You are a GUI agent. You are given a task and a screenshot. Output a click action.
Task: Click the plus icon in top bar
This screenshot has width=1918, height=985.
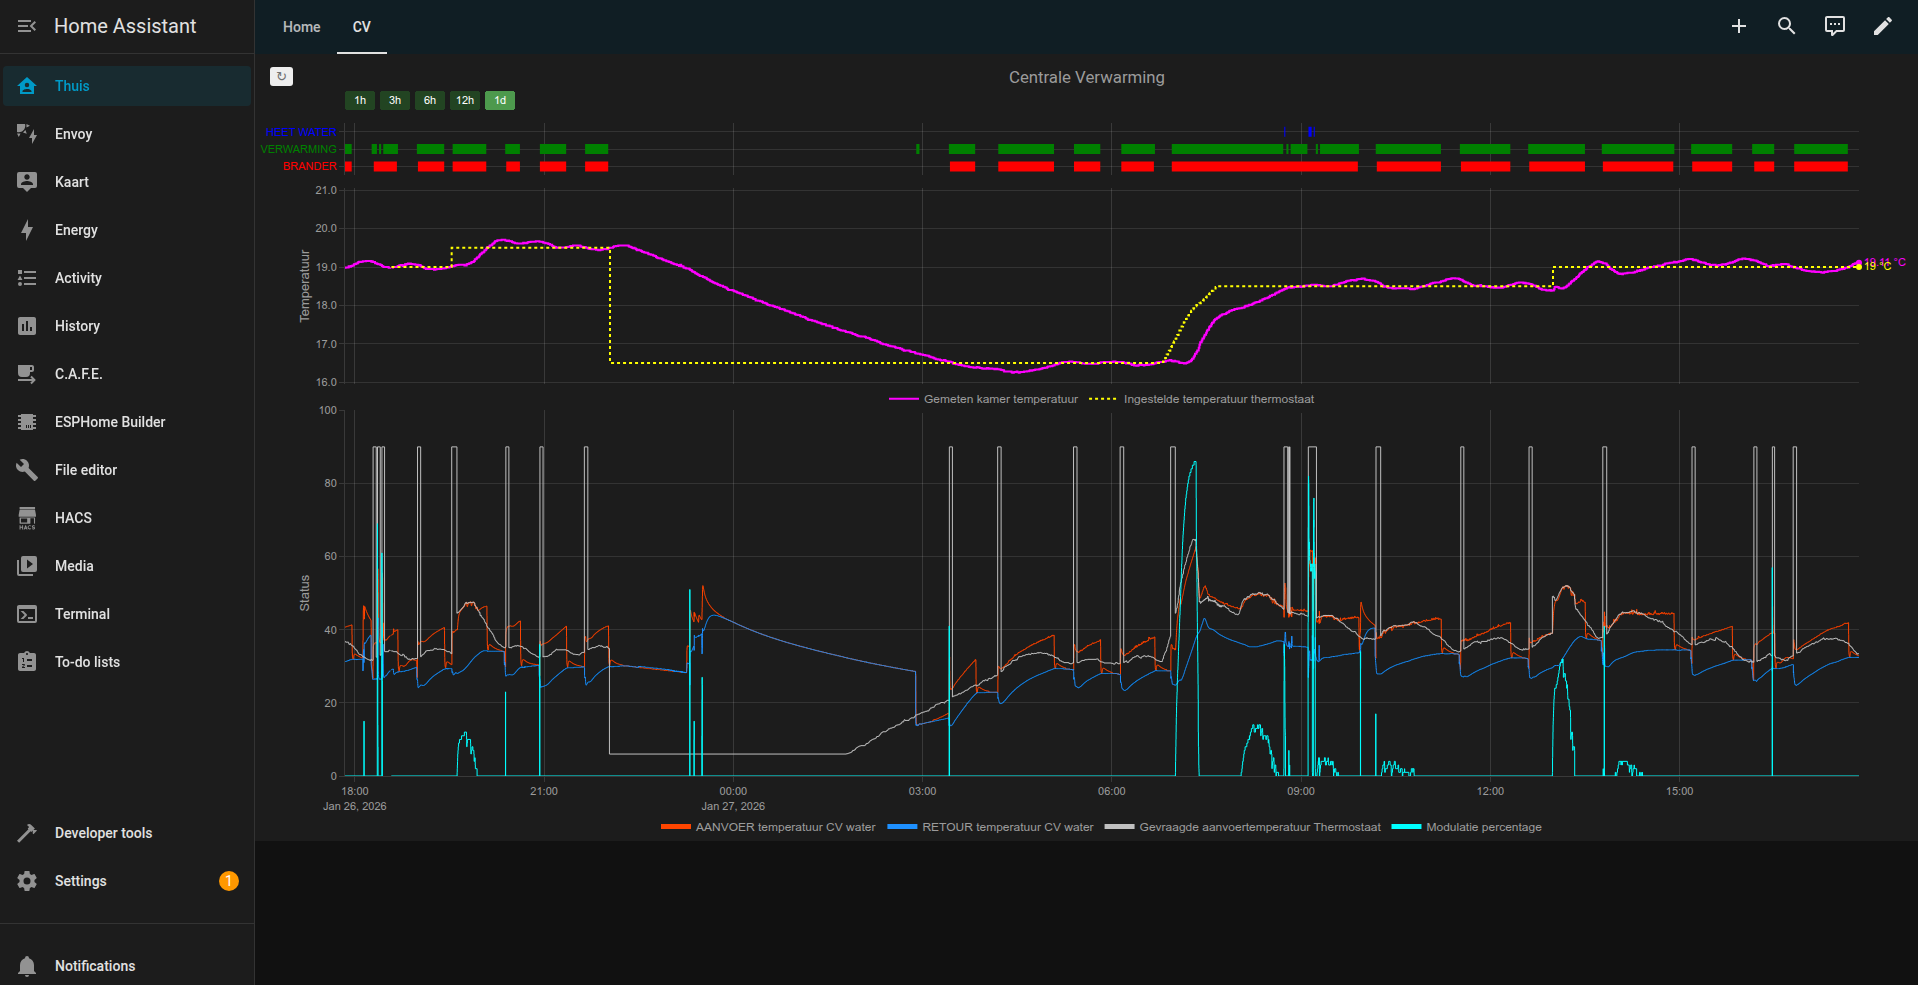(1738, 26)
